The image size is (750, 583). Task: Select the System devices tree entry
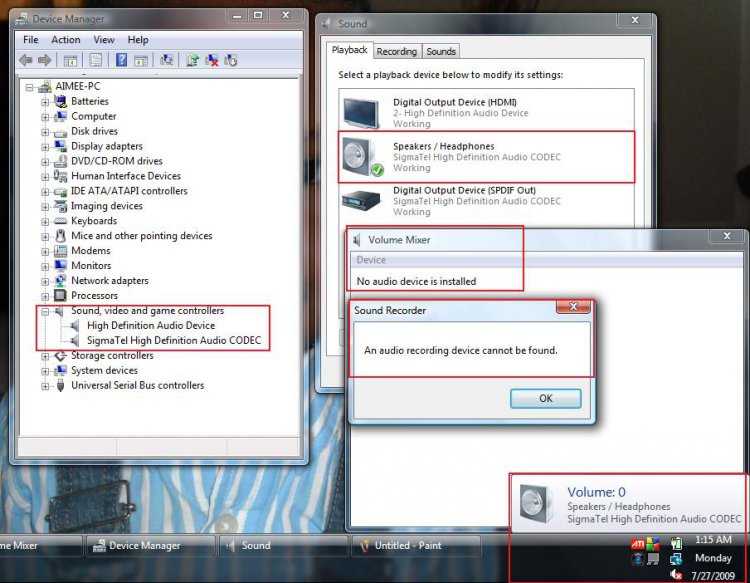click(104, 370)
